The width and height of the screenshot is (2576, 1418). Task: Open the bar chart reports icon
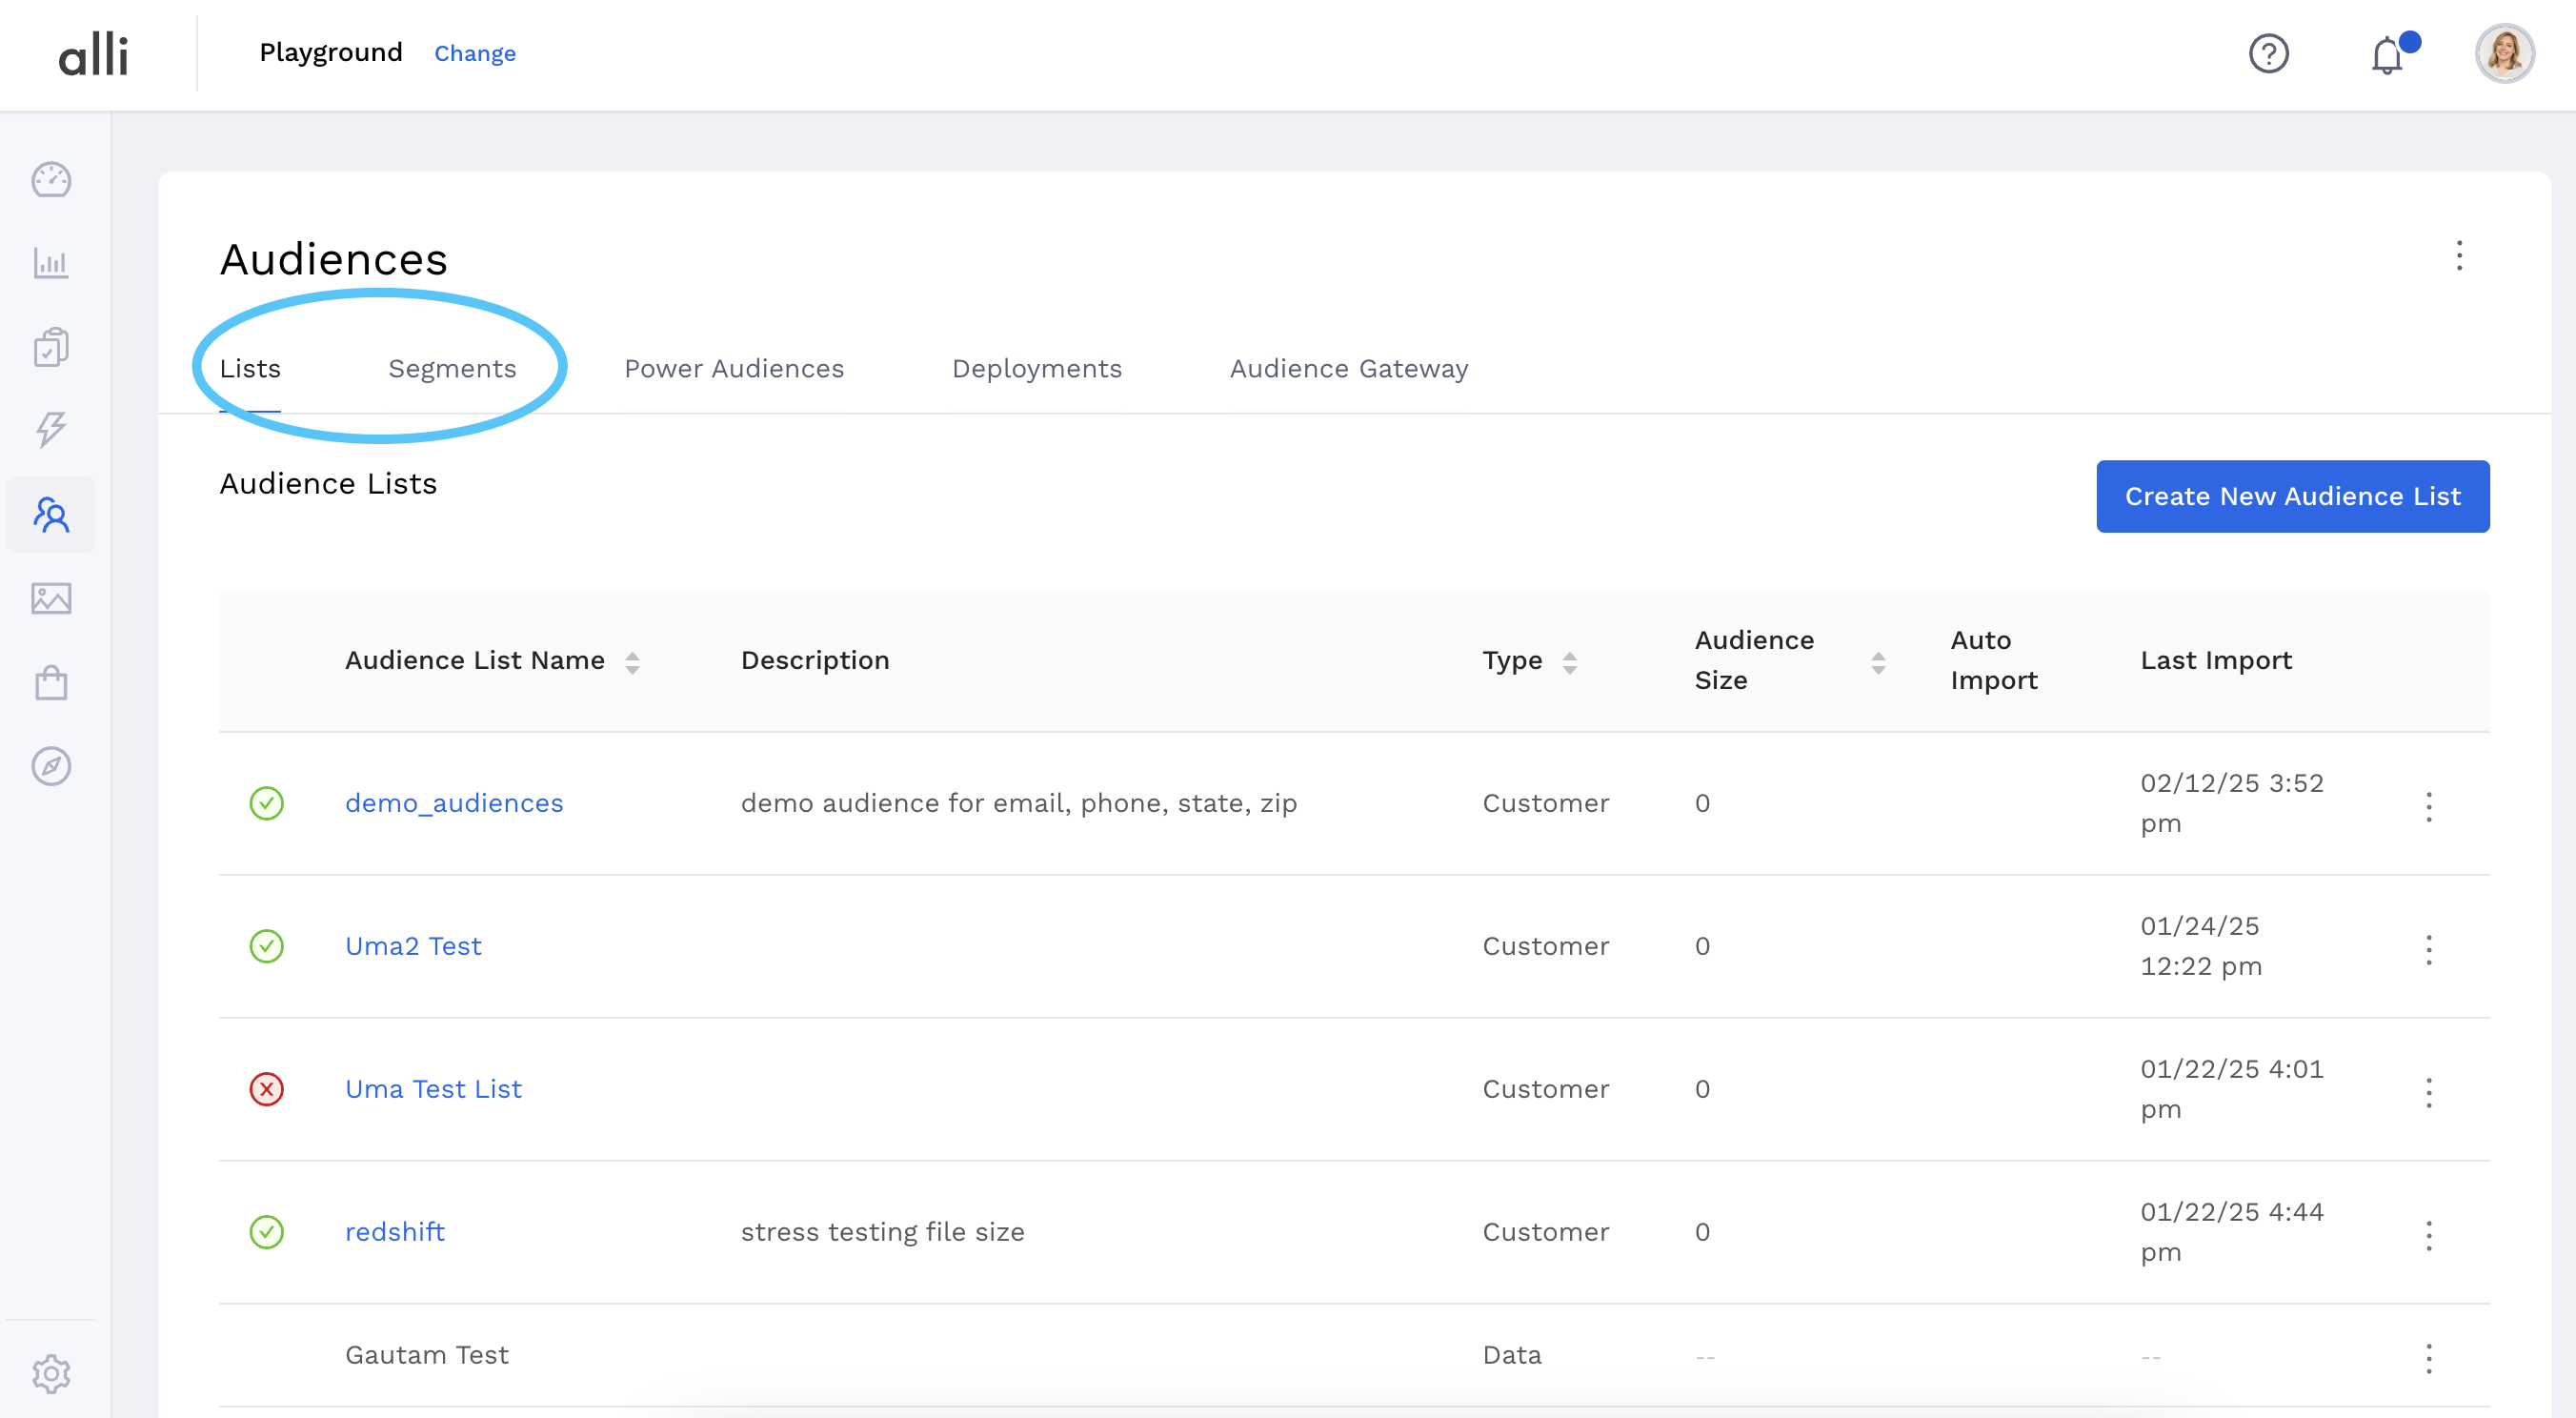pyautogui.click(x=51, y=263)
